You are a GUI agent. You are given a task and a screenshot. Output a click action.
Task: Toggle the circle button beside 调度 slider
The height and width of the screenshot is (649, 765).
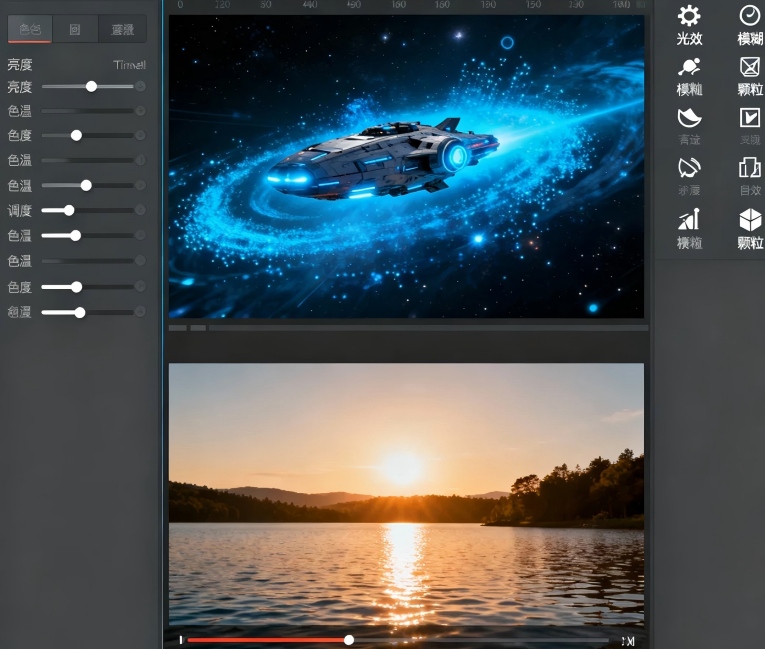pos(140,210)
